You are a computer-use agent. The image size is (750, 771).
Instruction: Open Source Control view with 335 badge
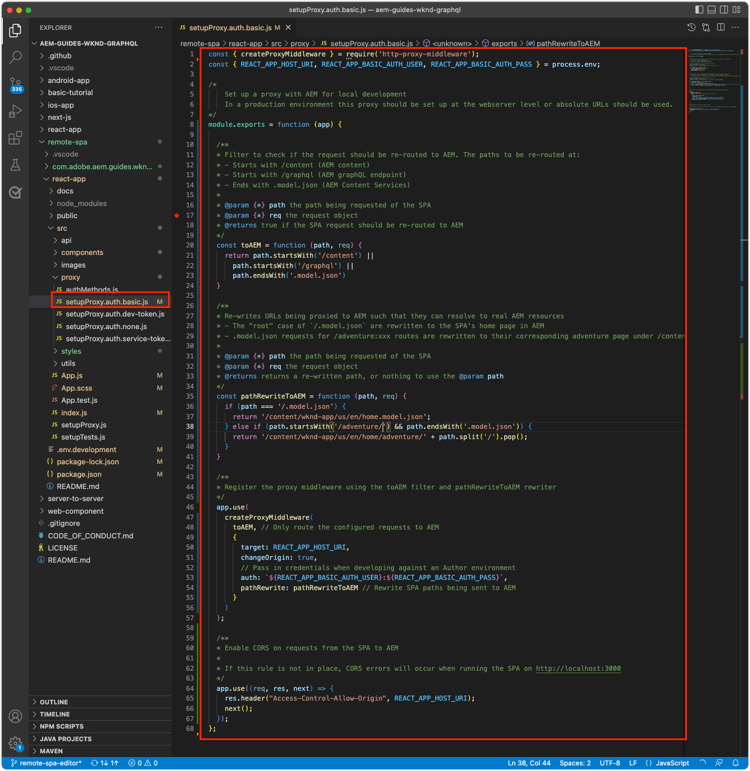(x=15, y=85)
